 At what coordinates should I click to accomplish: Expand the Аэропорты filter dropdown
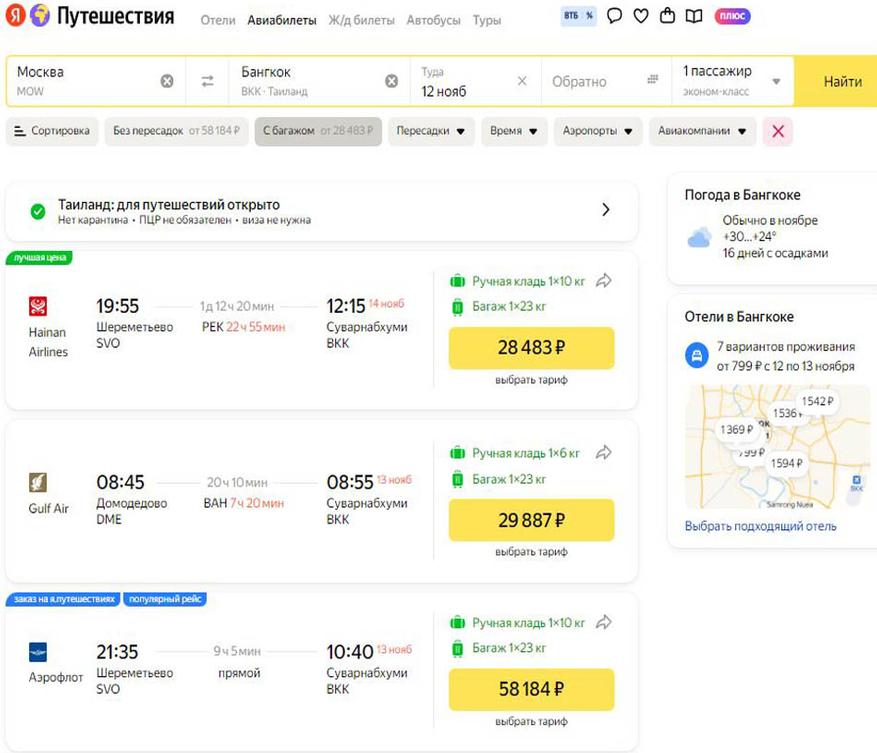click(x=597, y=131)
